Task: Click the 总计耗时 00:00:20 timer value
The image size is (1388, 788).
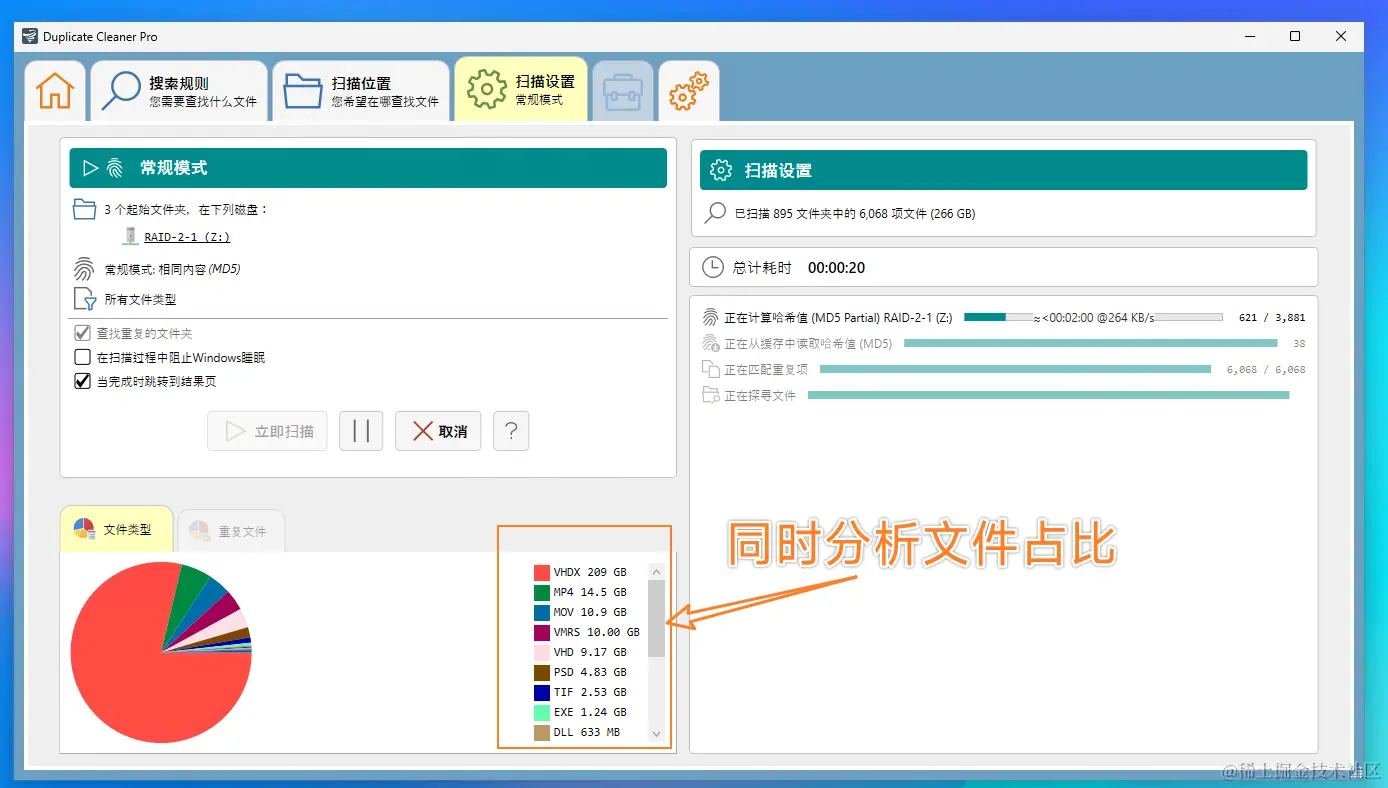Action: 837,268
